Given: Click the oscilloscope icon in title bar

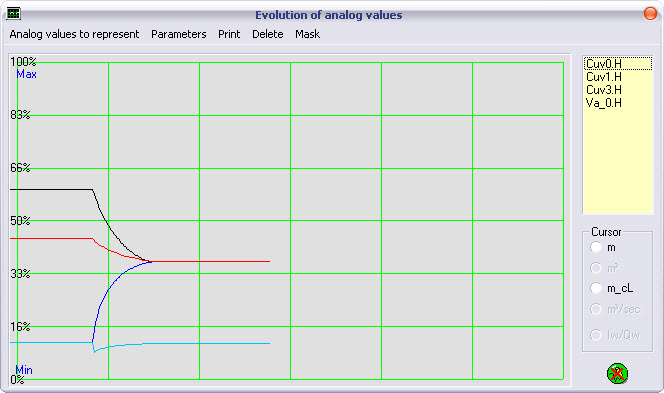Looking at the screenshot, I should click(14, 14).
